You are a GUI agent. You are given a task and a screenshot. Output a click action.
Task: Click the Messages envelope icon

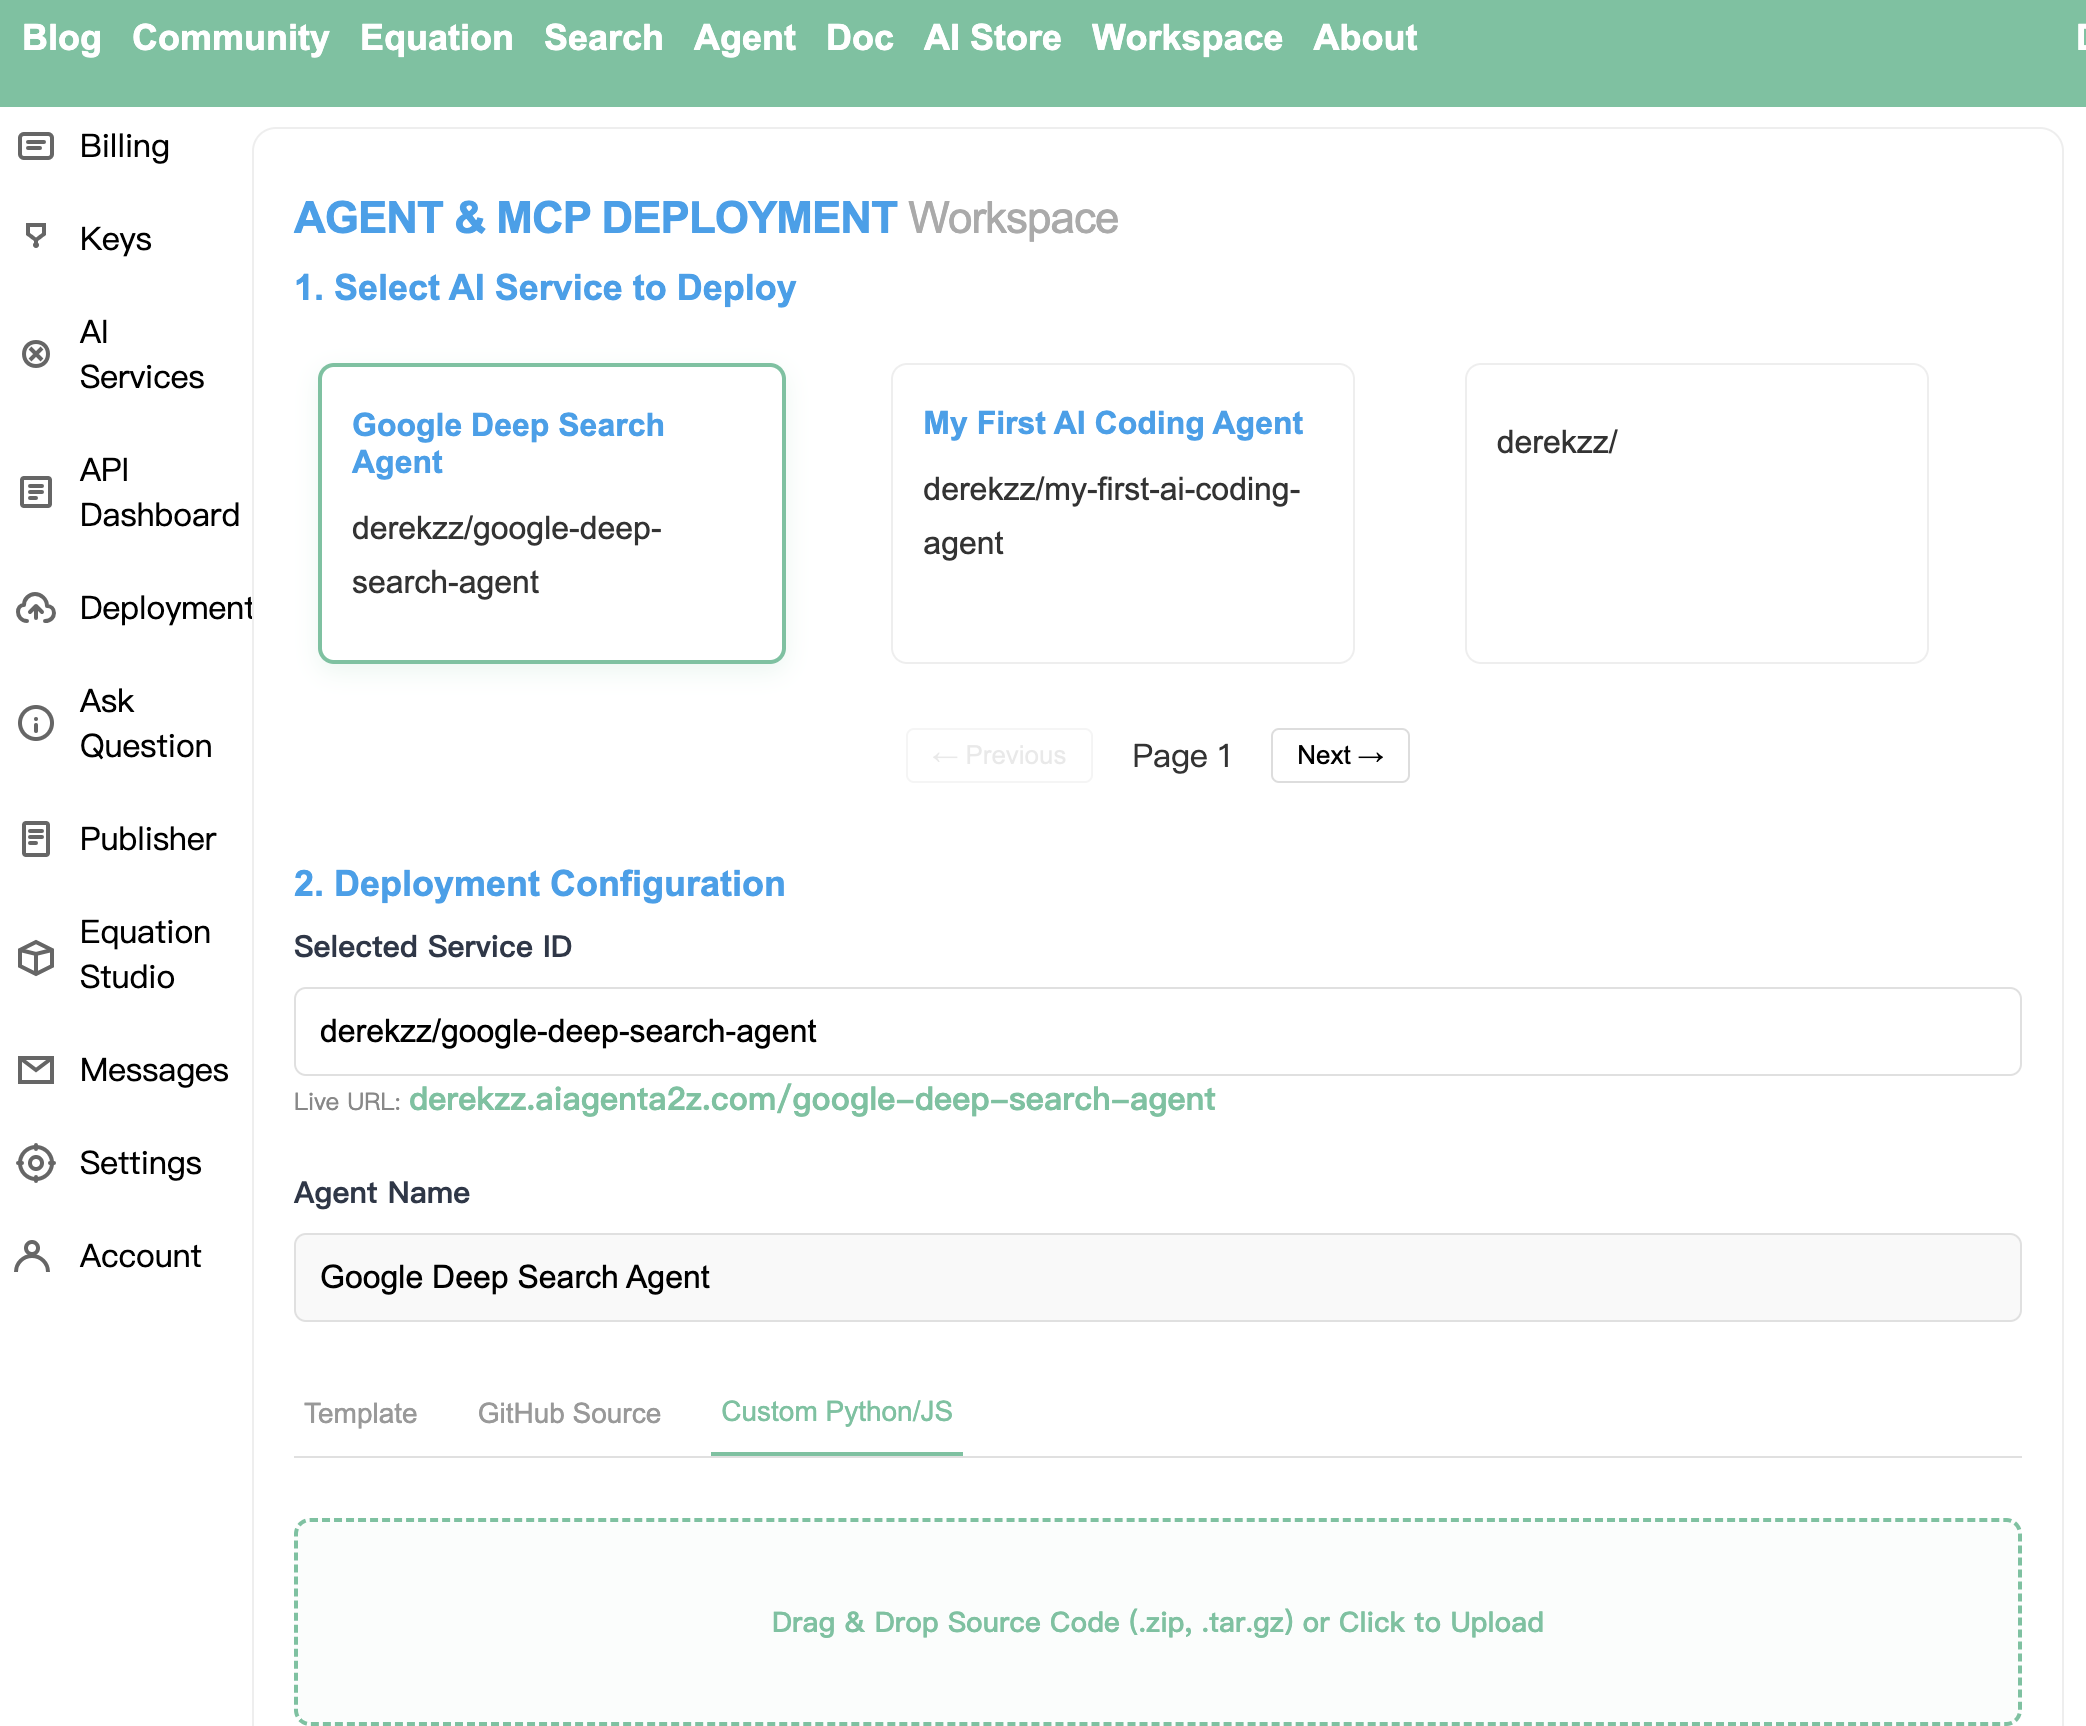pyautogui.click(x=36, y=1069)
